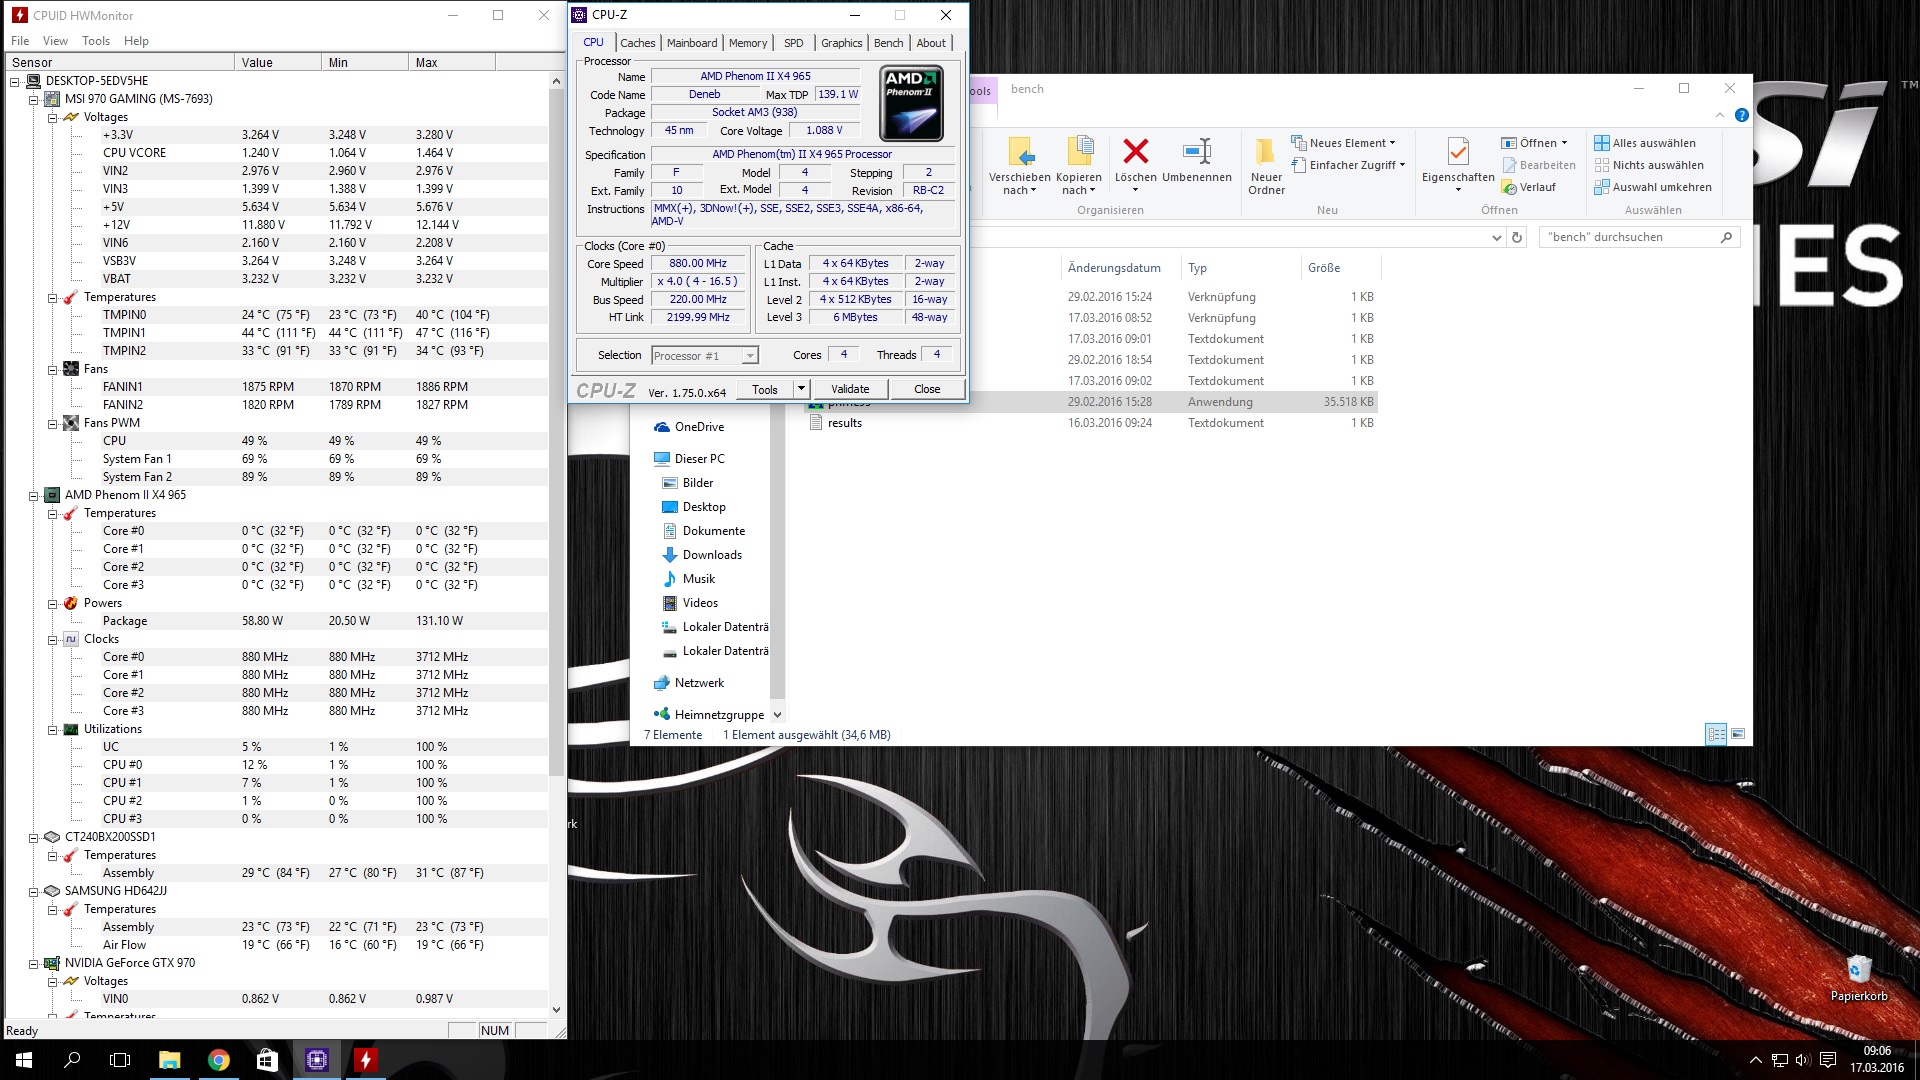1920x1080 pixels.
Task: Click Nichts auswählen in Explorer ribbon
Action: [1649, 165]
